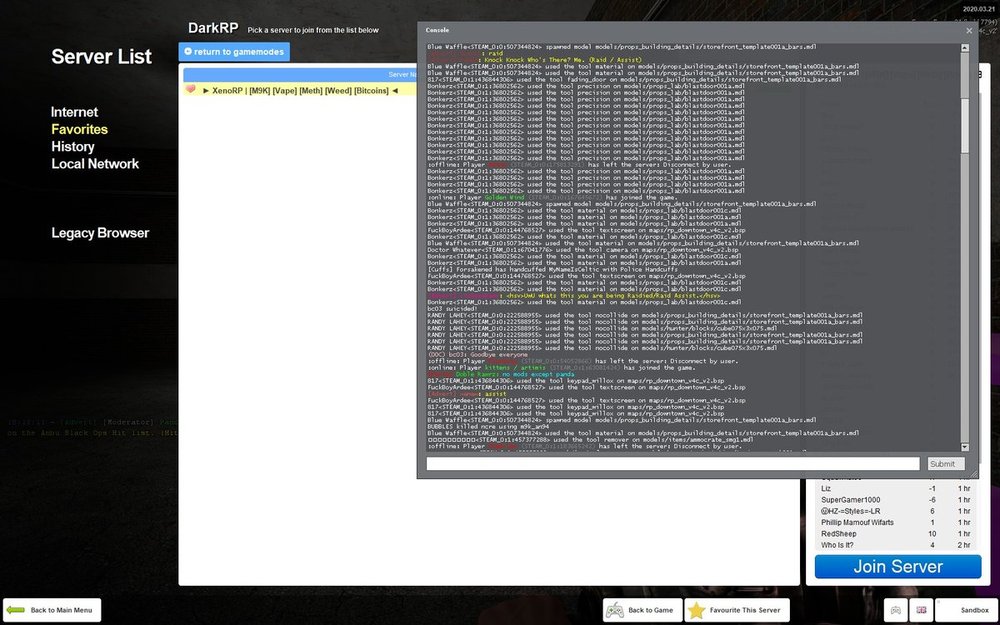Click the gamepad icon on Back to Game
The image size is (1000, 625).
click(616, 610)
